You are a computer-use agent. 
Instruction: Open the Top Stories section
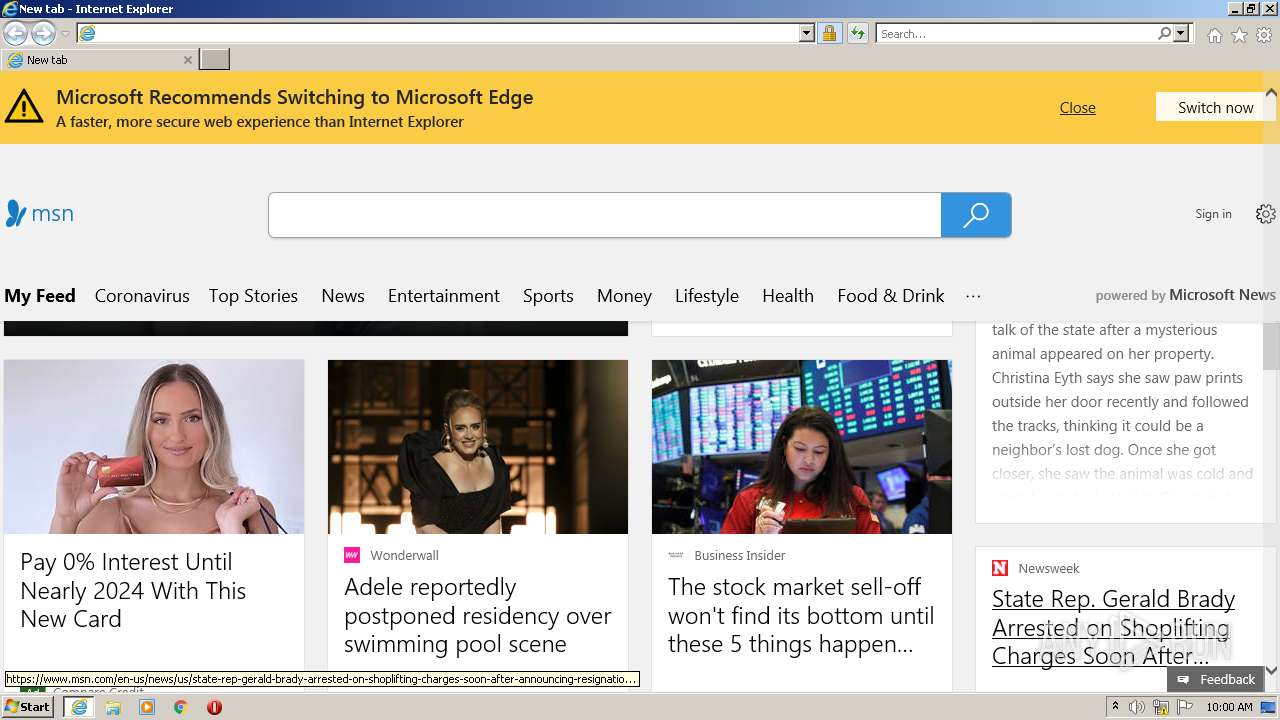253,295
